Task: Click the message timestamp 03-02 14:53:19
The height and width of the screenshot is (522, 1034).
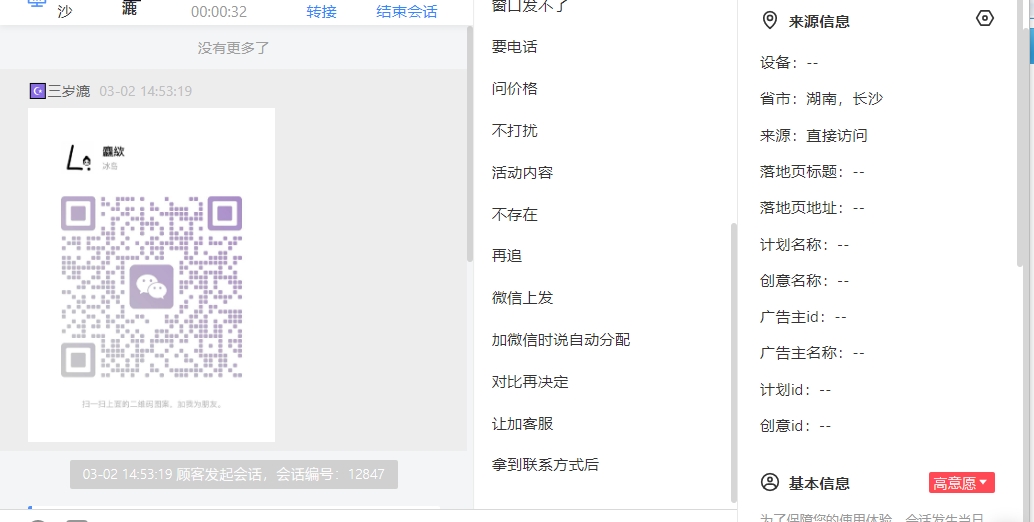Action: [146, 91]
